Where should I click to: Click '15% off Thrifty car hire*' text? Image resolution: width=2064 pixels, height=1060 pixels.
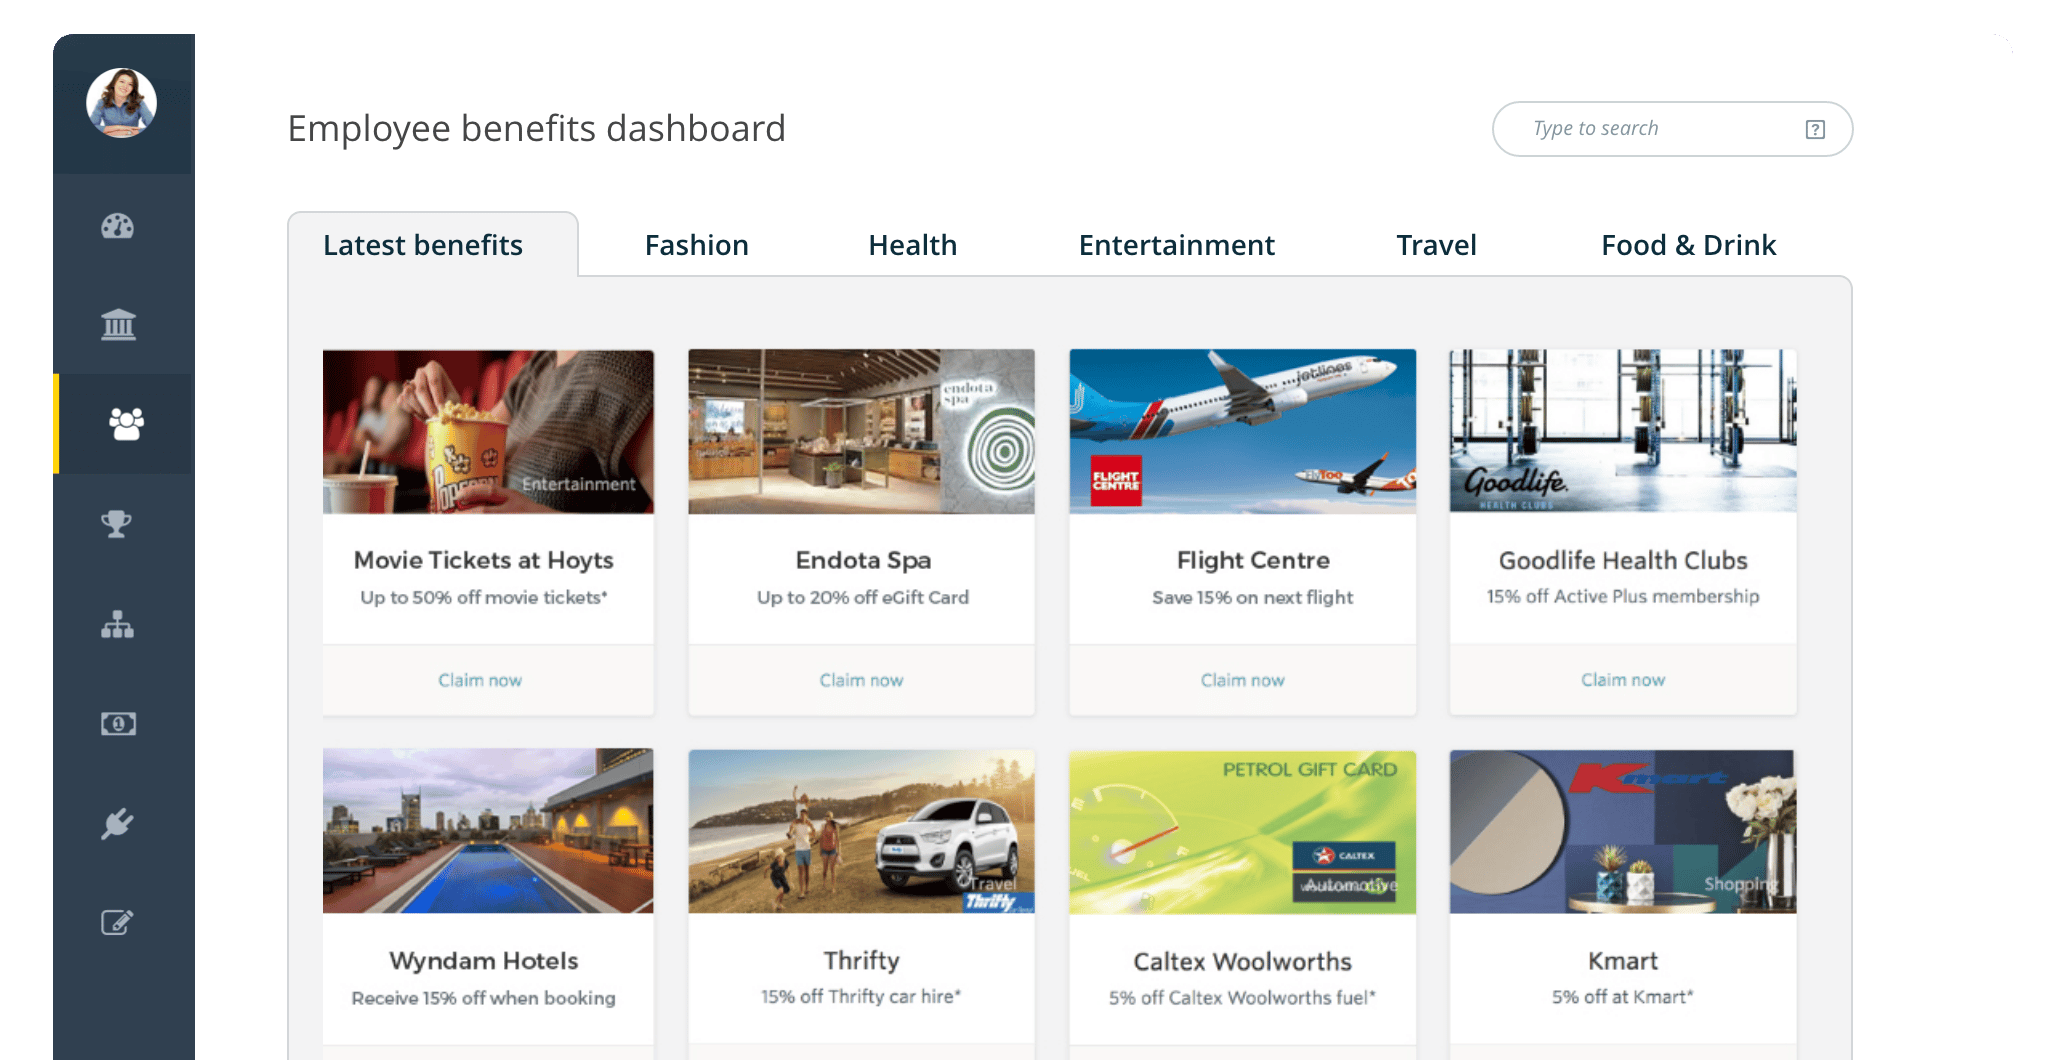pyautogui.click(x=861, y=996)
